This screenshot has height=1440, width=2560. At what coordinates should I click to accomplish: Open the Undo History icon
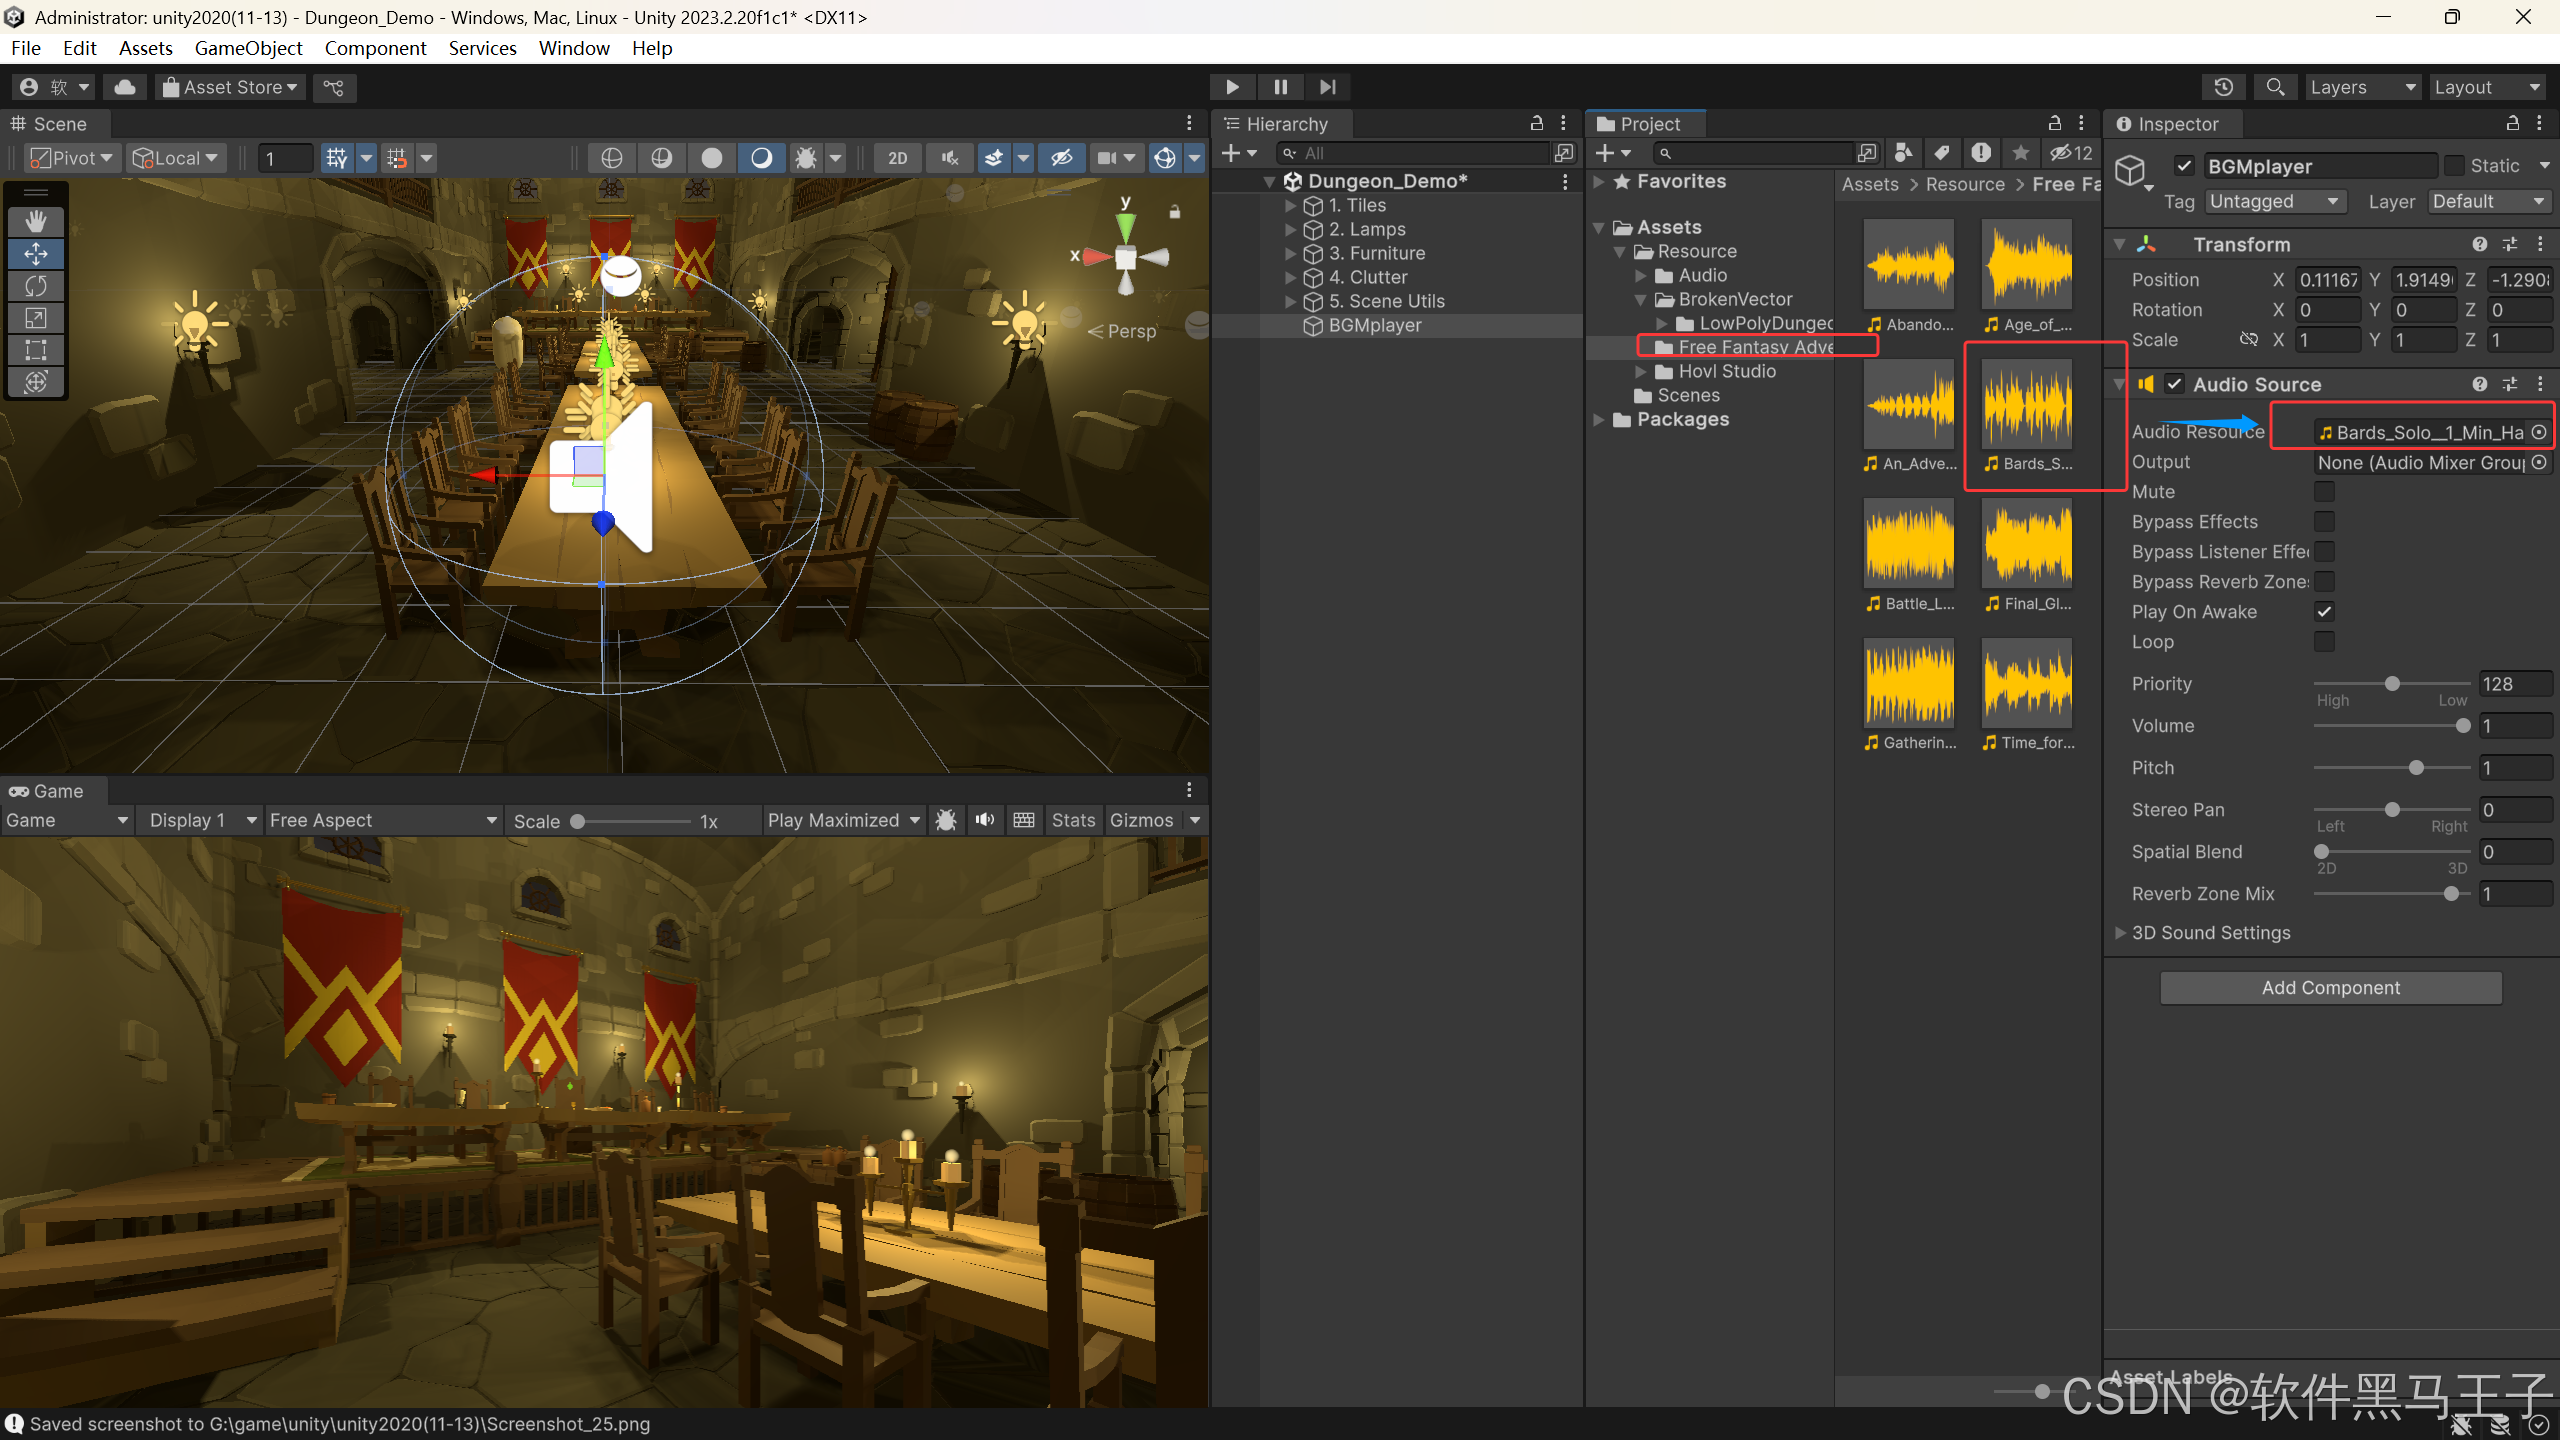(2223, 87)
